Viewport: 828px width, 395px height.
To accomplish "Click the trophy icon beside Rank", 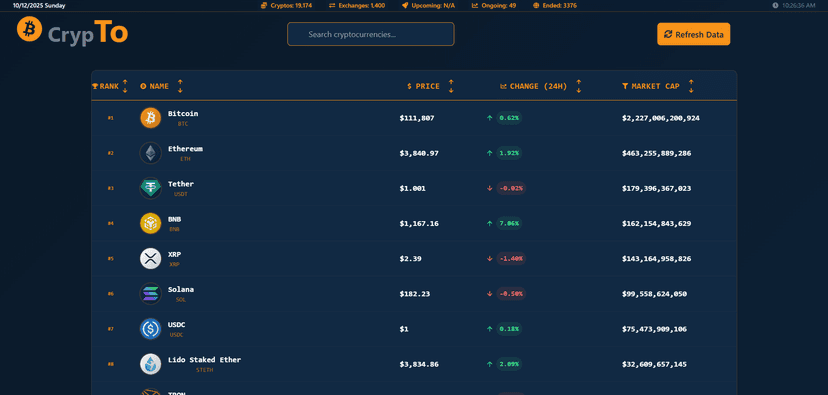I will 95,86.
